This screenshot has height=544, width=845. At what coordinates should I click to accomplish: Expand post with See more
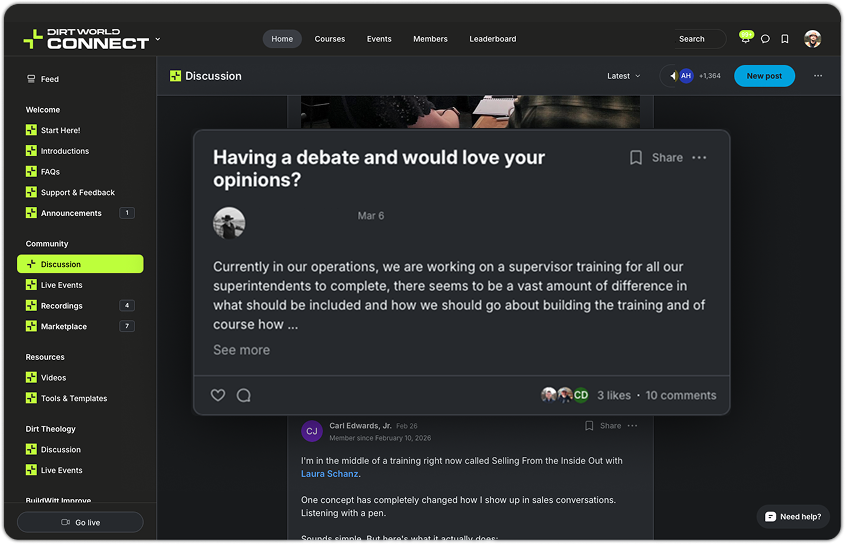pyautogui.click(x=241, y=350)
